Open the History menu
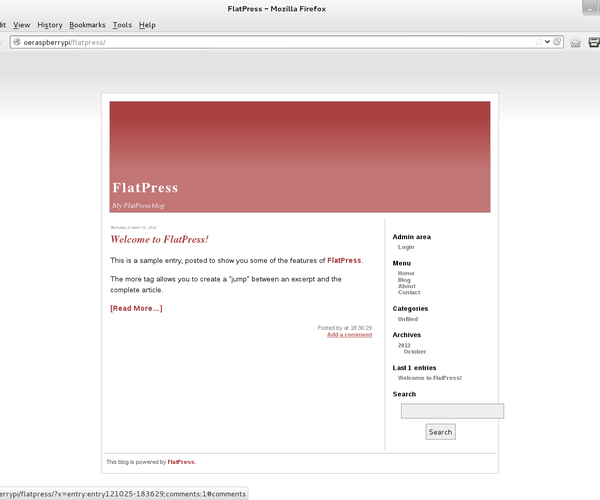 click(50, 25)
